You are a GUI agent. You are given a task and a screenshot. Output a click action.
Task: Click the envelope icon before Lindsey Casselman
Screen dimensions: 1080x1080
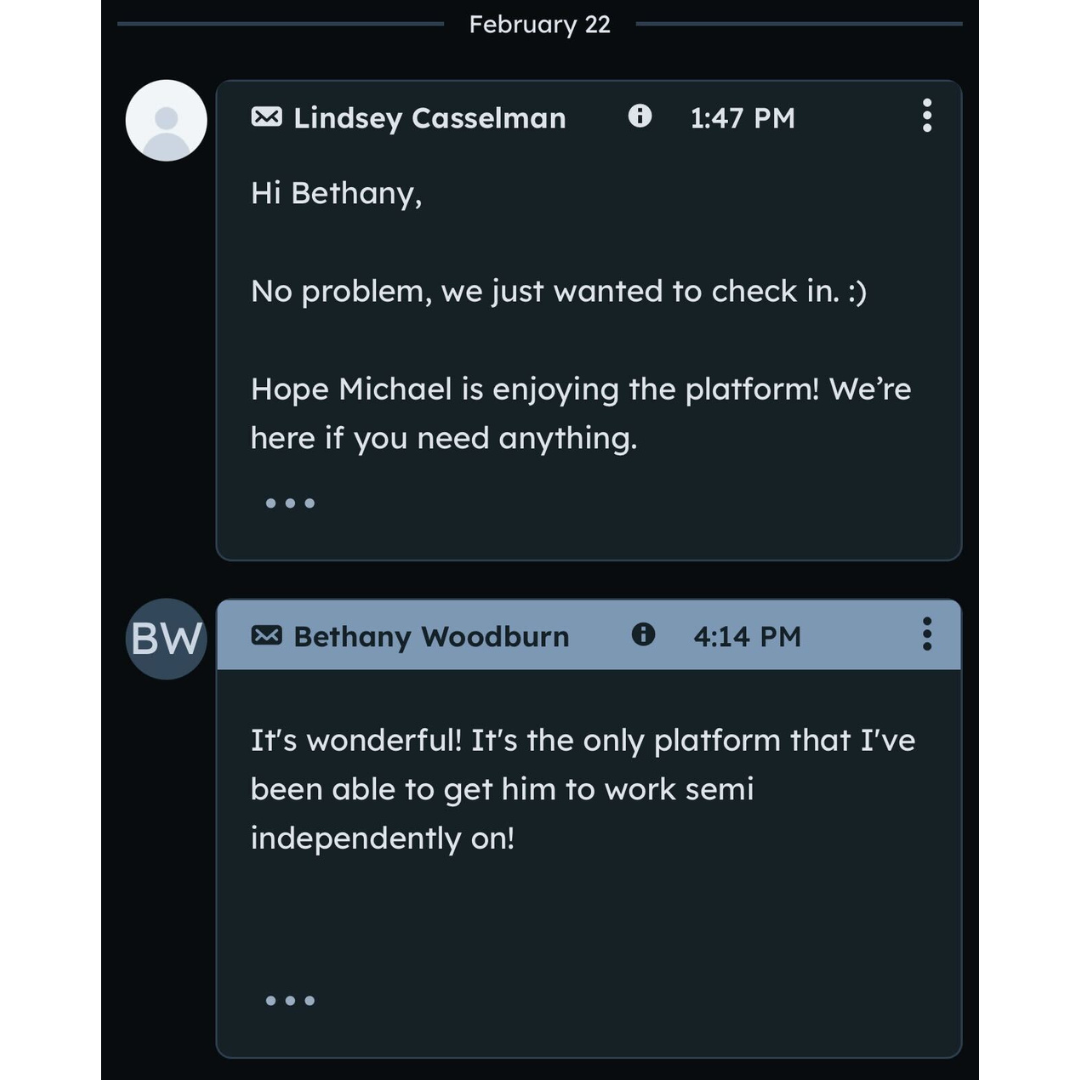tap(266, 117)
